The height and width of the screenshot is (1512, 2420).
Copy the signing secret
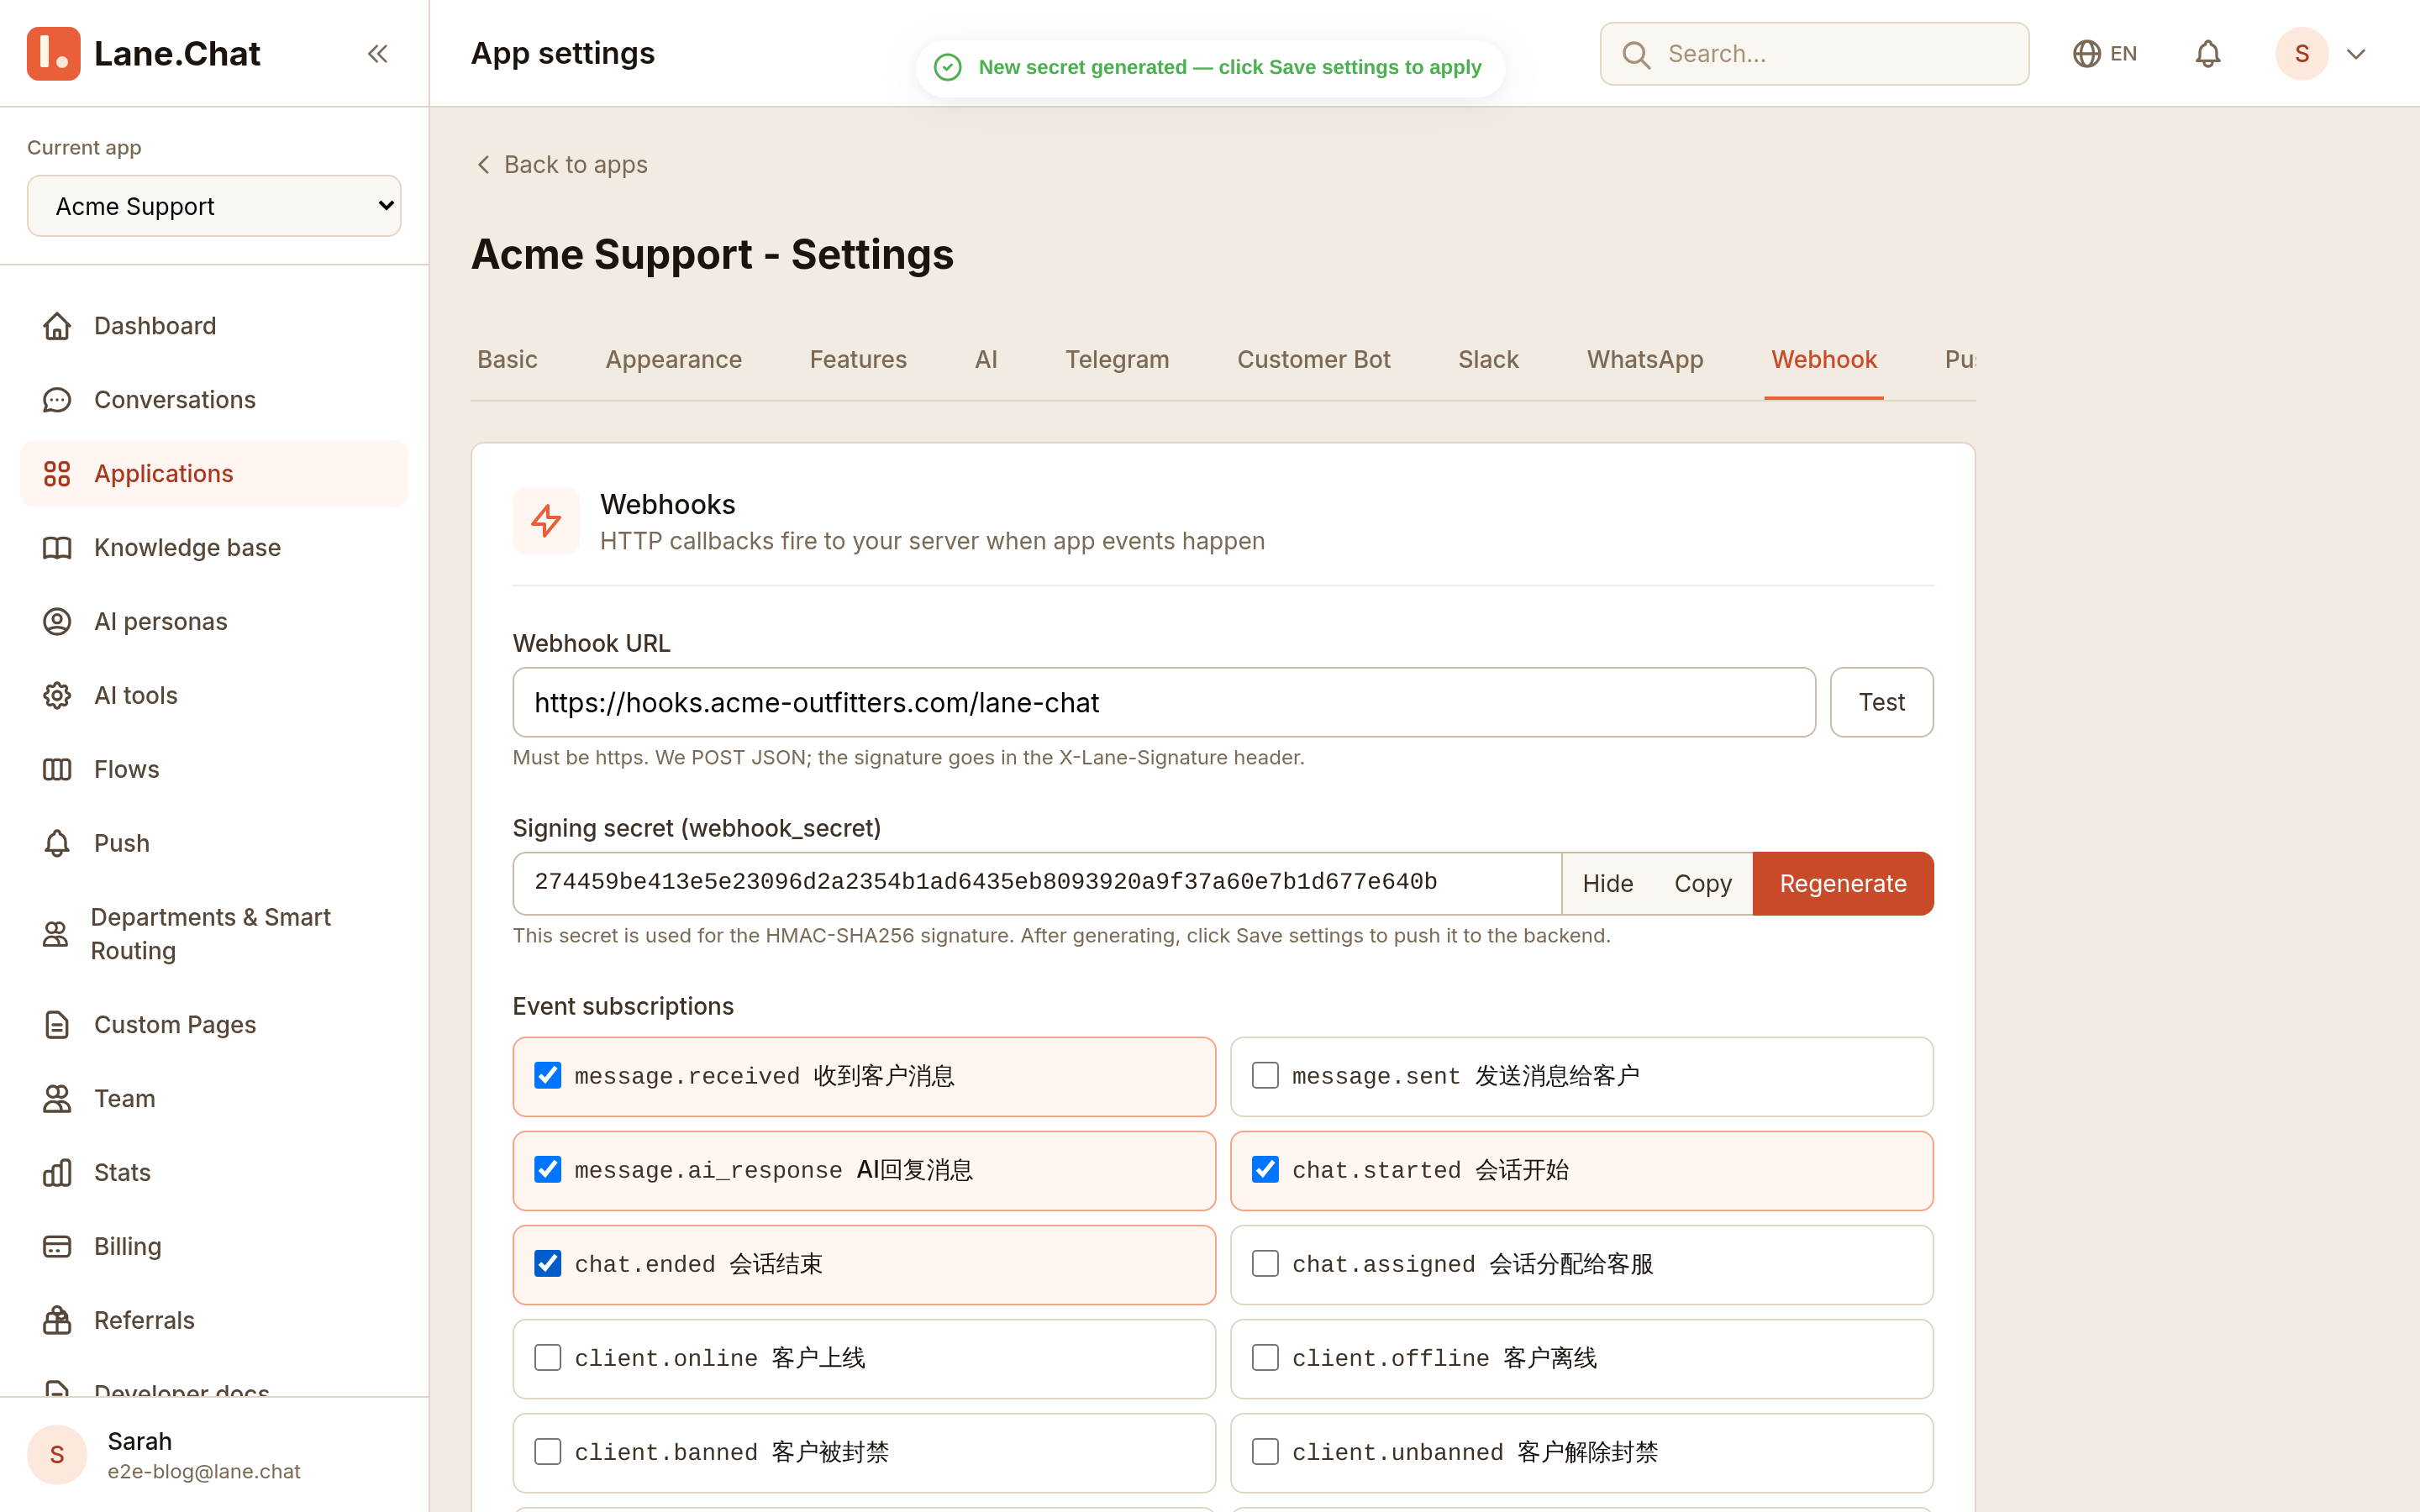coord(1702,884)
